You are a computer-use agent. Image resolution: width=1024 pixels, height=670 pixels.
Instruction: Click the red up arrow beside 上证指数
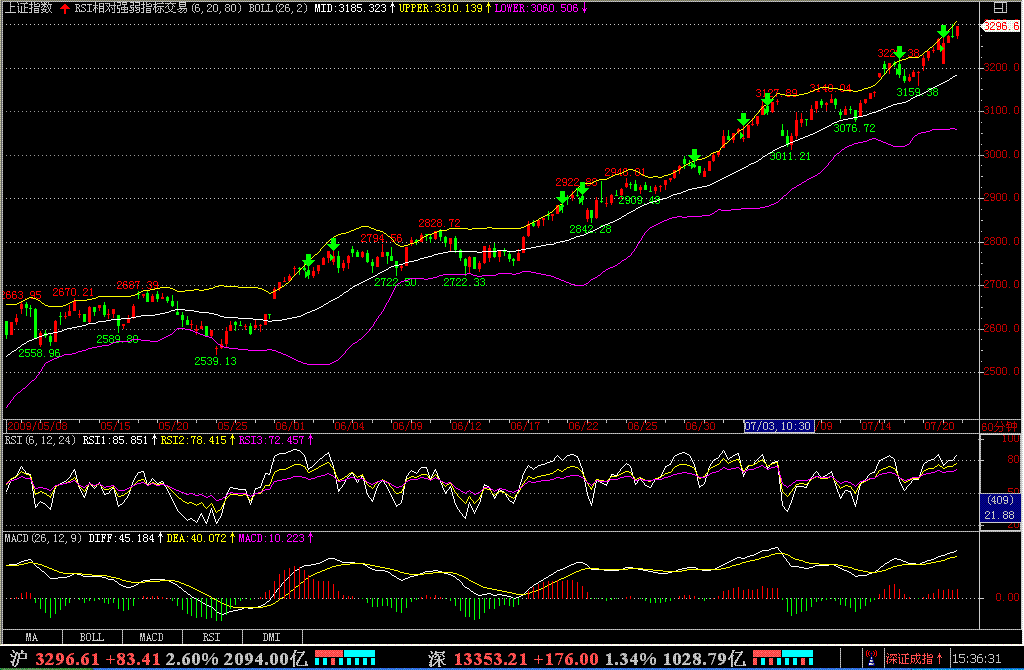pyautogui.click(x=65, y=8)
